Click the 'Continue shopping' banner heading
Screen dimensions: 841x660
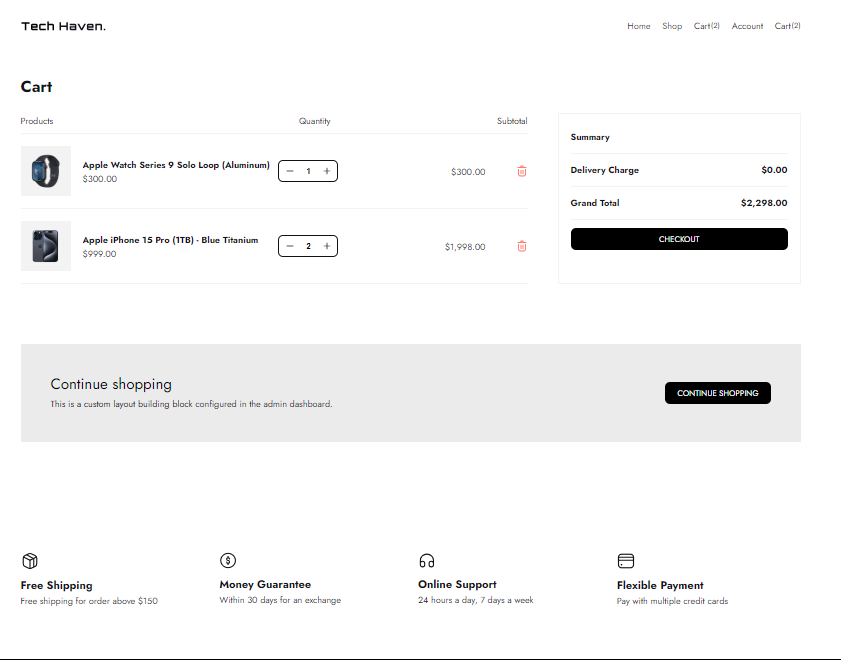111,384
